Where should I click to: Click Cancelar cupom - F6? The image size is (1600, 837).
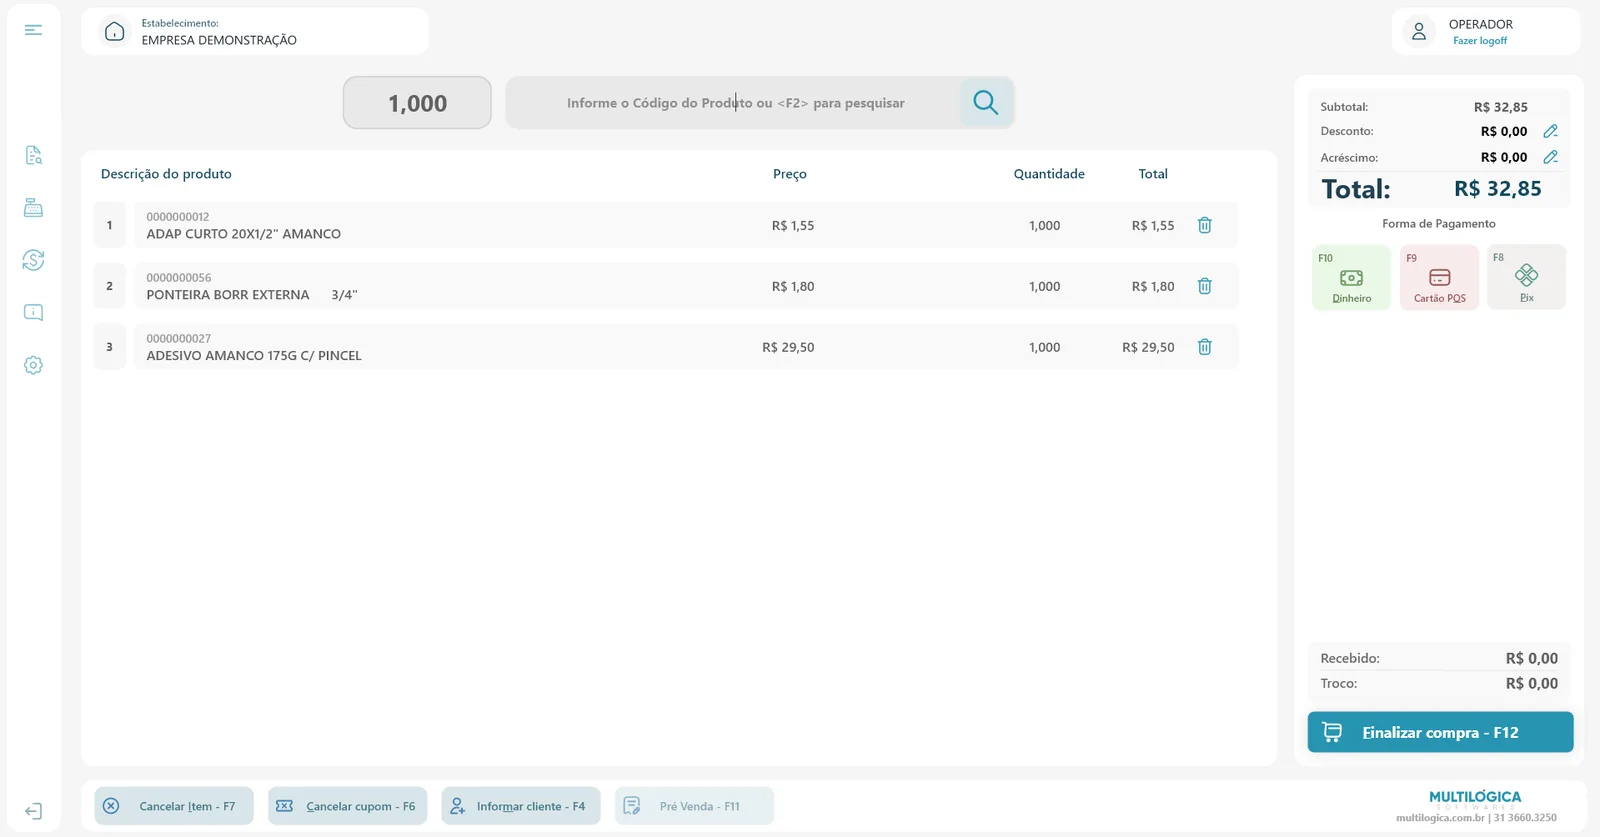pyautogui.click(x=347, y=806)
